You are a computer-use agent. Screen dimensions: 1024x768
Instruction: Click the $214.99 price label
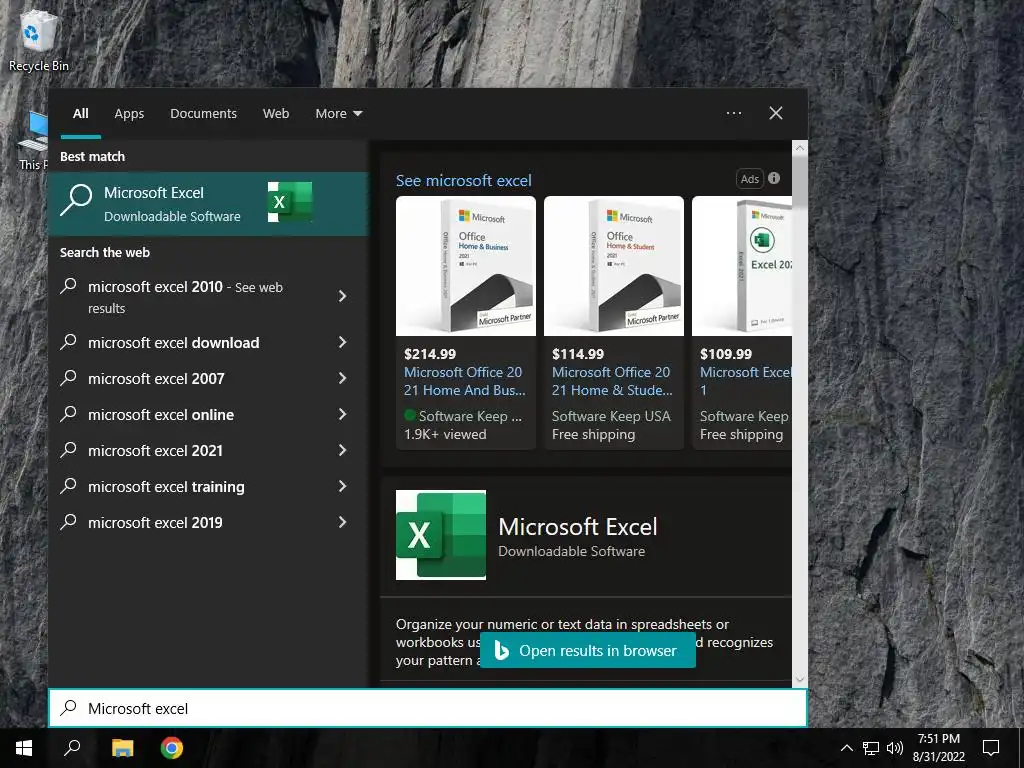tap(430, 354)
